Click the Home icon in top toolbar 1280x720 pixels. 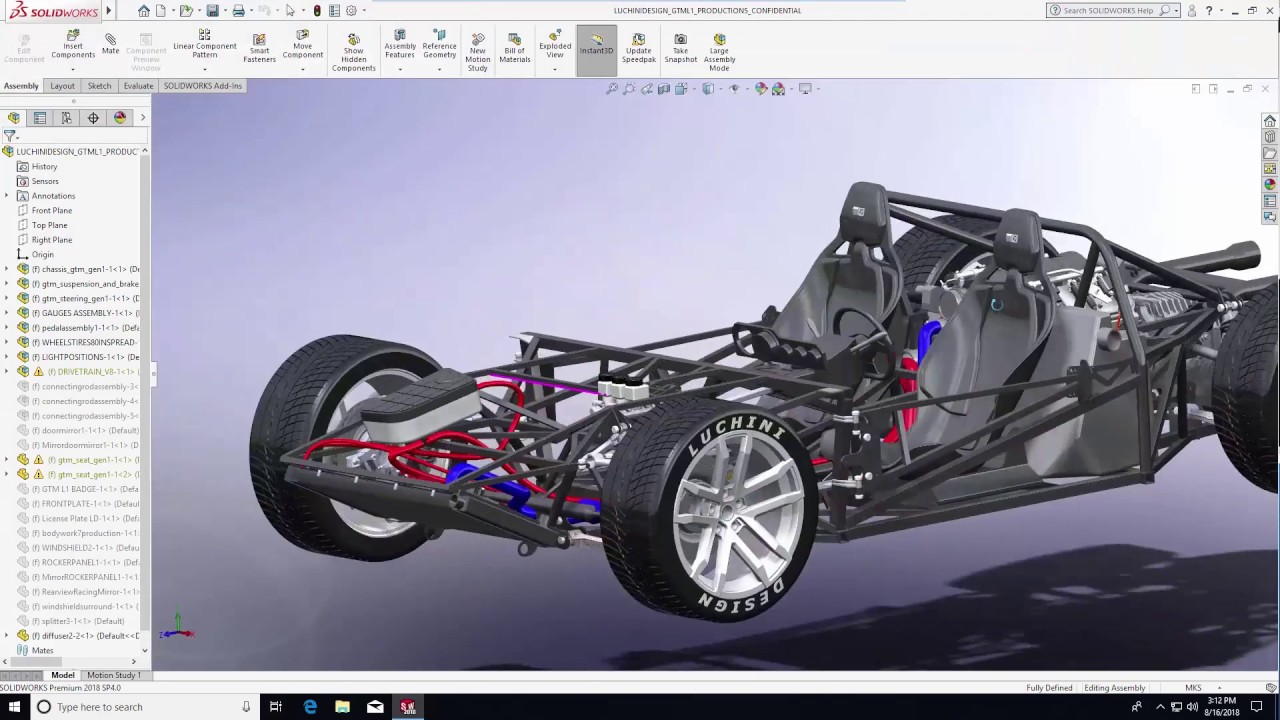144,11
